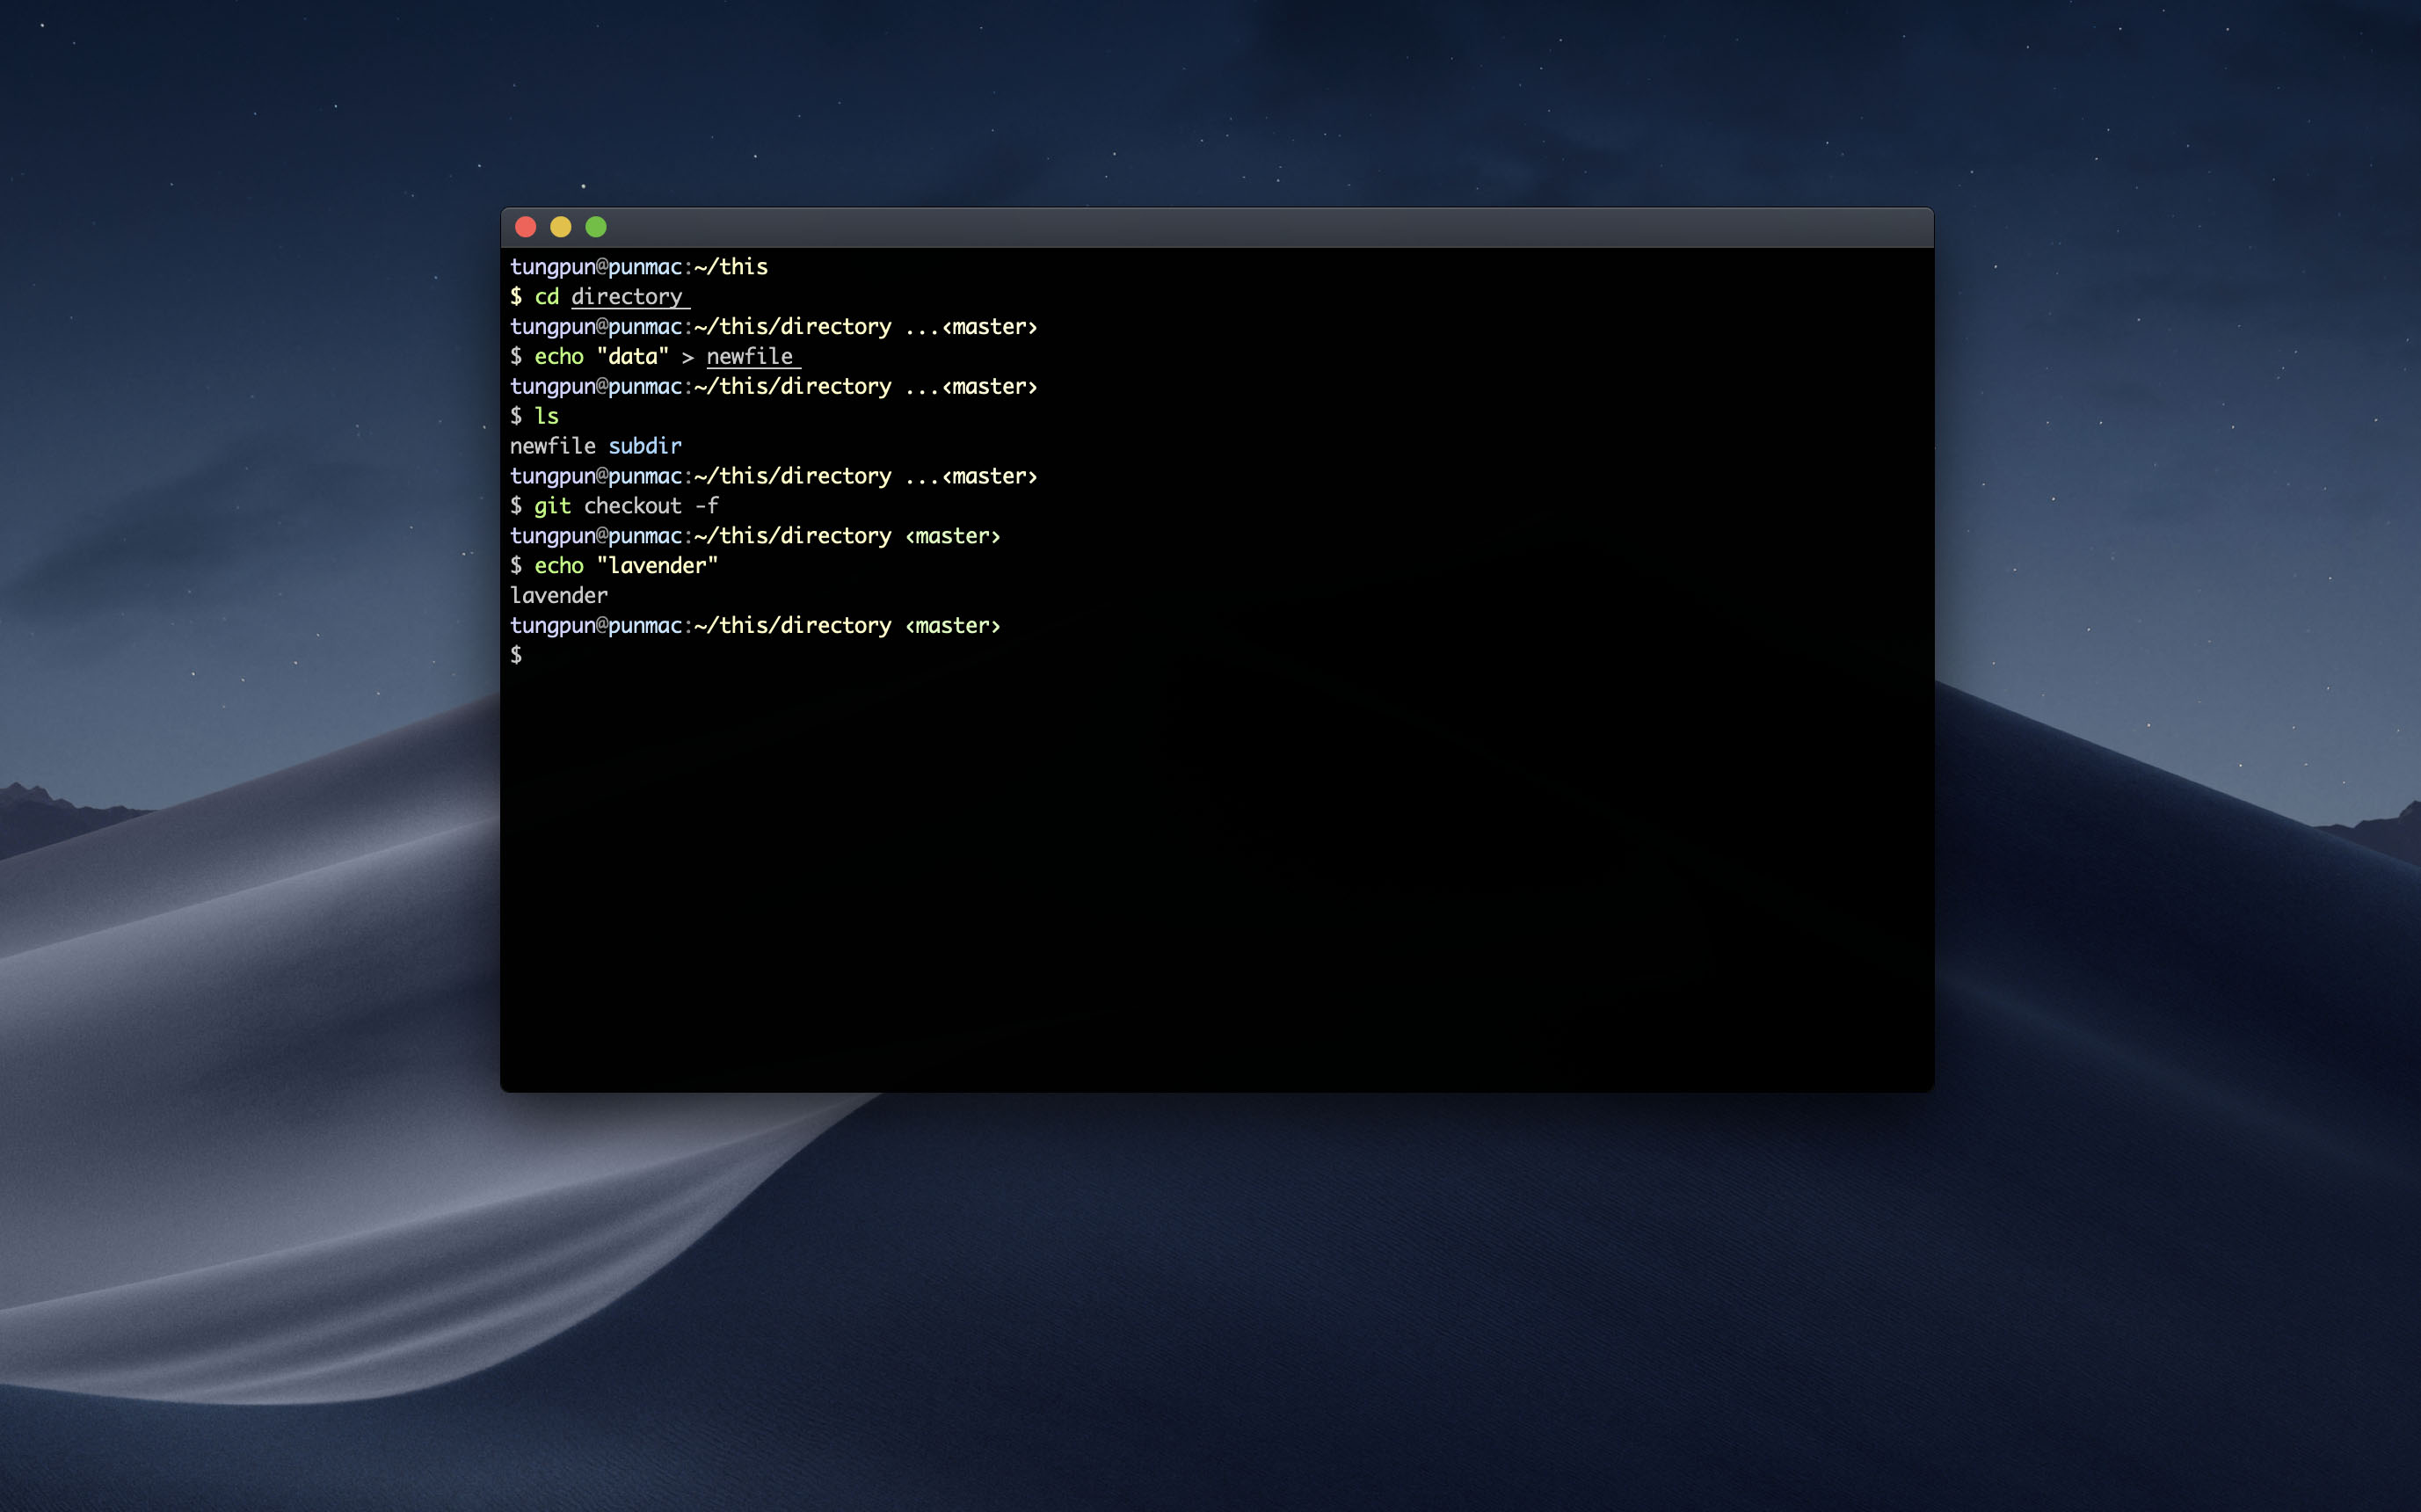Click the desktop wallpaper below terminal
2421x1512 pixels.
pyautogui.click(x=1216, y=1300)
